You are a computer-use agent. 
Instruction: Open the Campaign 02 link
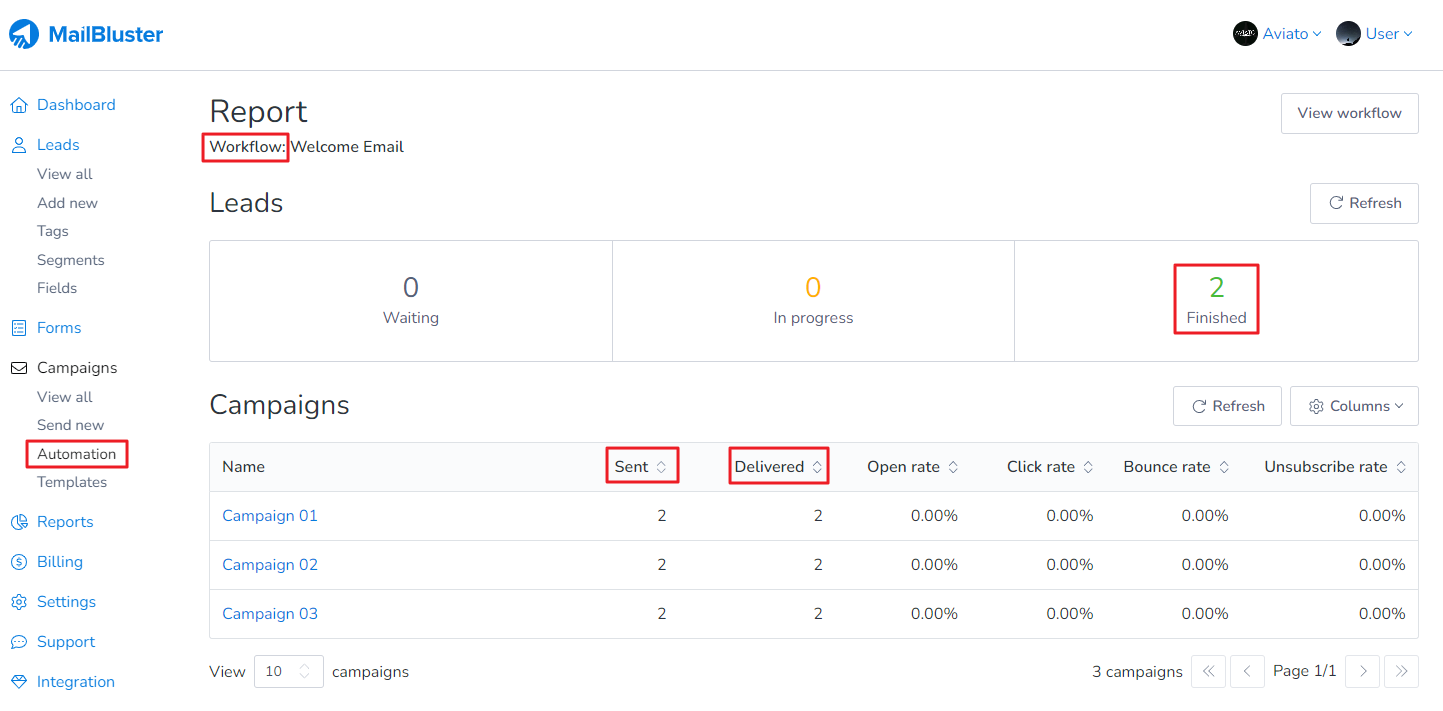point(270,565)
